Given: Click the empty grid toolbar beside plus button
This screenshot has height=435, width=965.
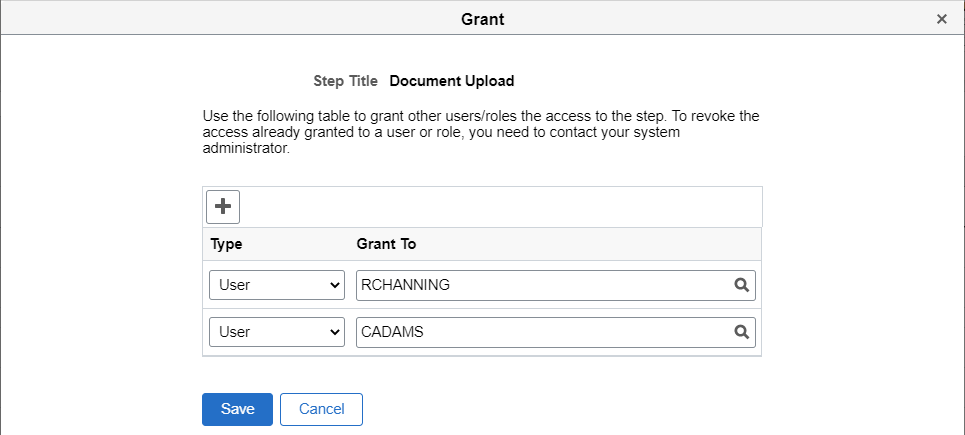Looking at the screenshot, I should (x=500, y=207).
